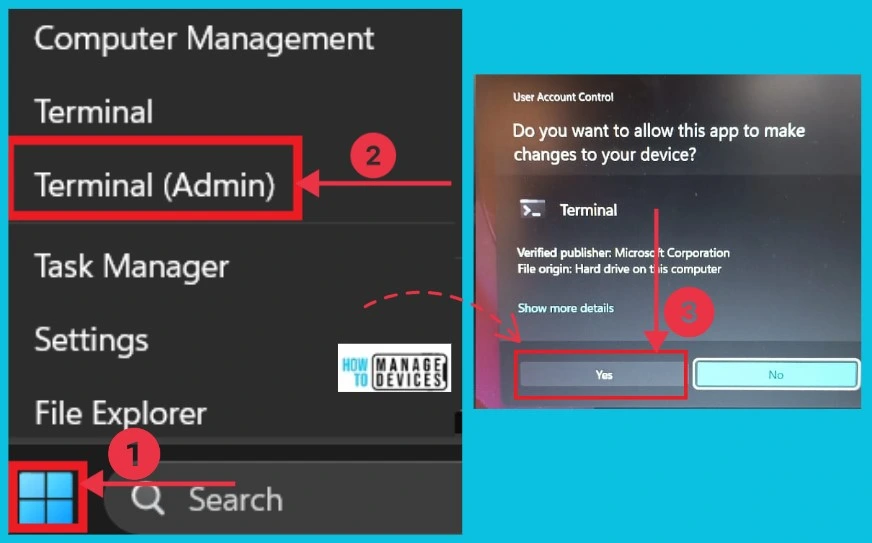872x543 pixels.
Task: Select the Terminal menu entry
Action: click(x=93, y=112)
